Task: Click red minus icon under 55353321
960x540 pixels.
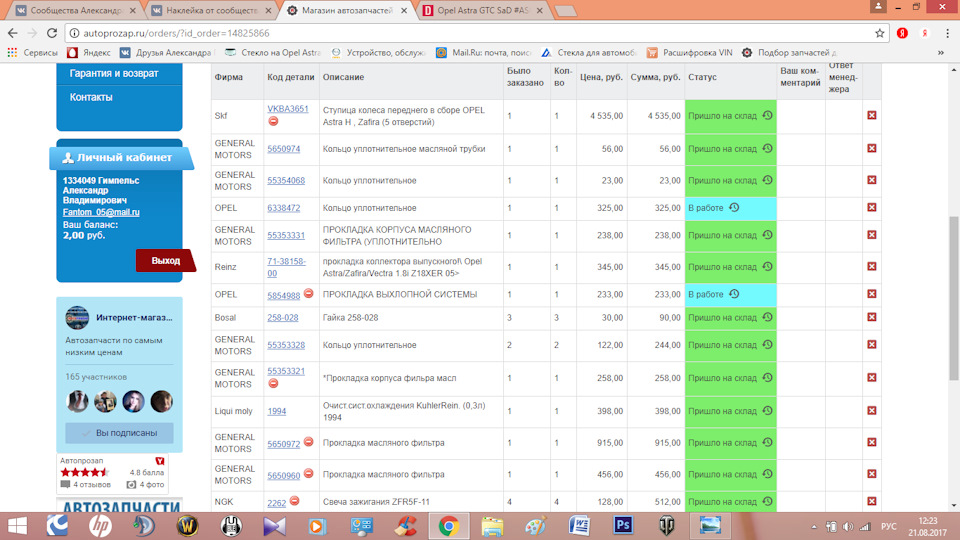Action: [273, 383]
